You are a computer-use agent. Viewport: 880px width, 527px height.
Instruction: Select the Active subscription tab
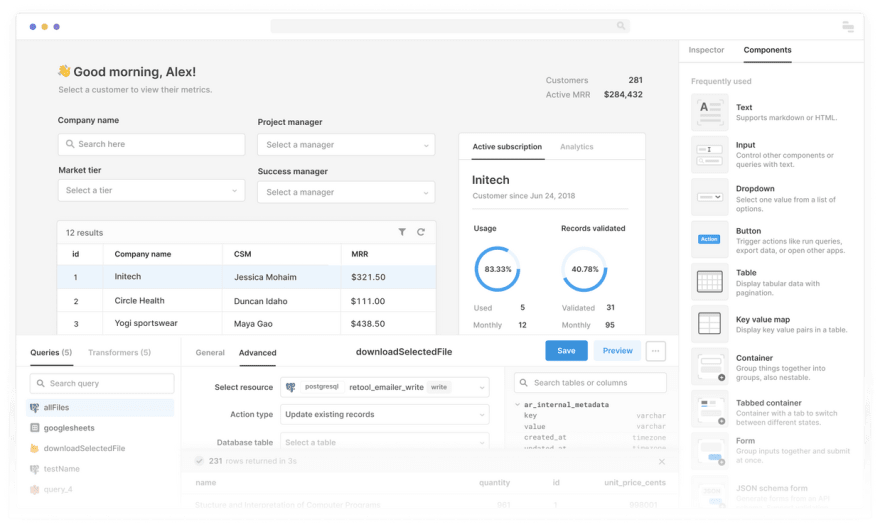point(507,146)
